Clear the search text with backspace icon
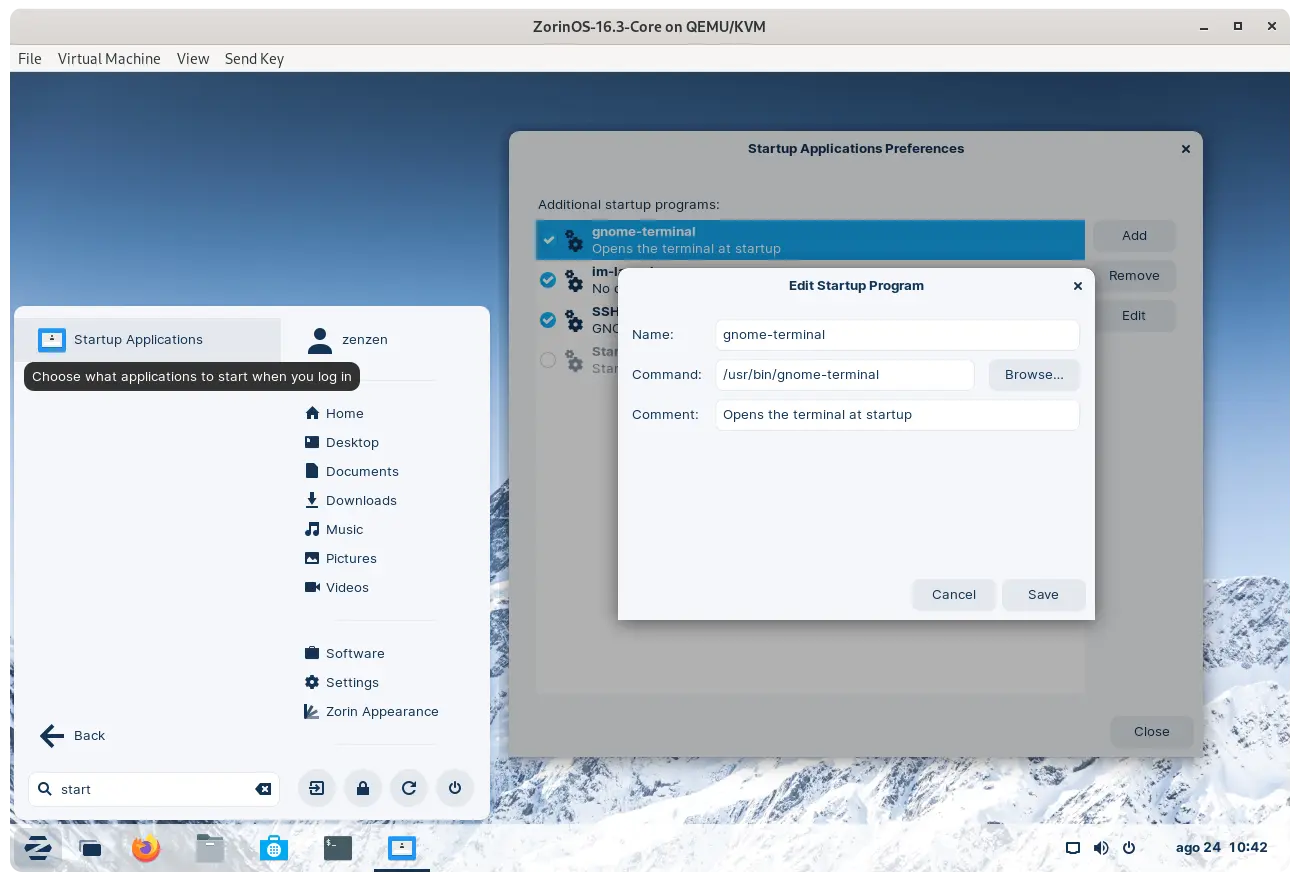Viewport: 1300px width, 882px height. point(263,789)
